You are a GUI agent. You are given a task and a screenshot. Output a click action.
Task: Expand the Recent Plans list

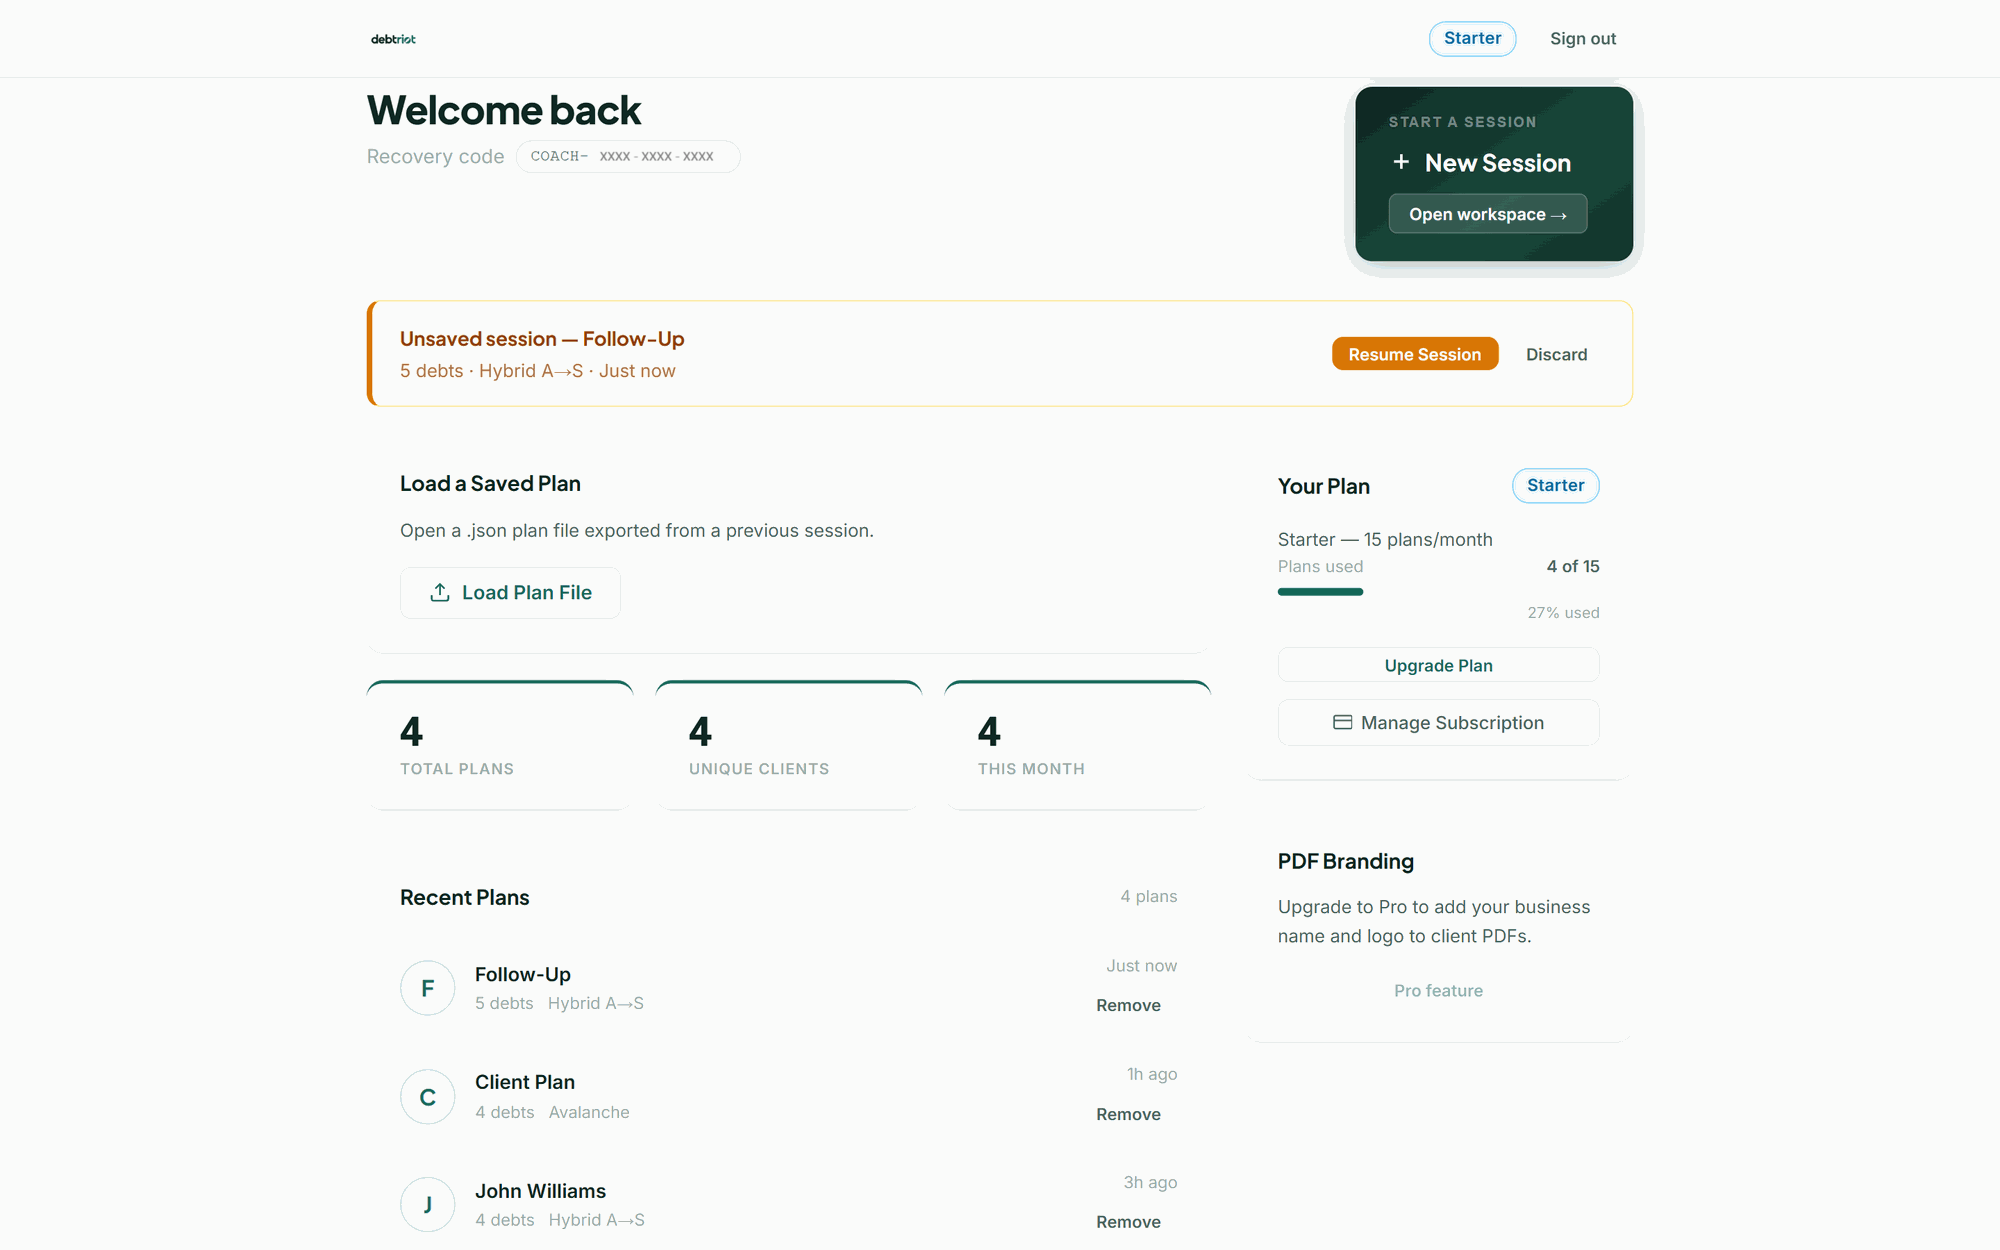(464, 897)
